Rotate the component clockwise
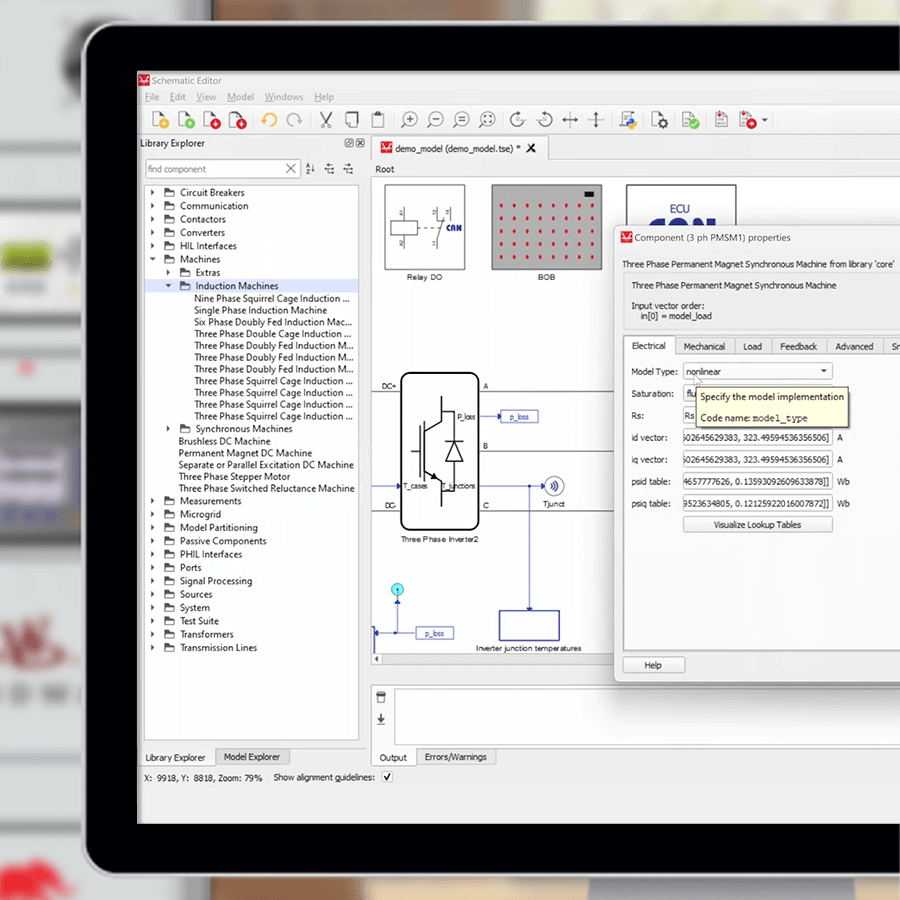 (x=517, y=120)
